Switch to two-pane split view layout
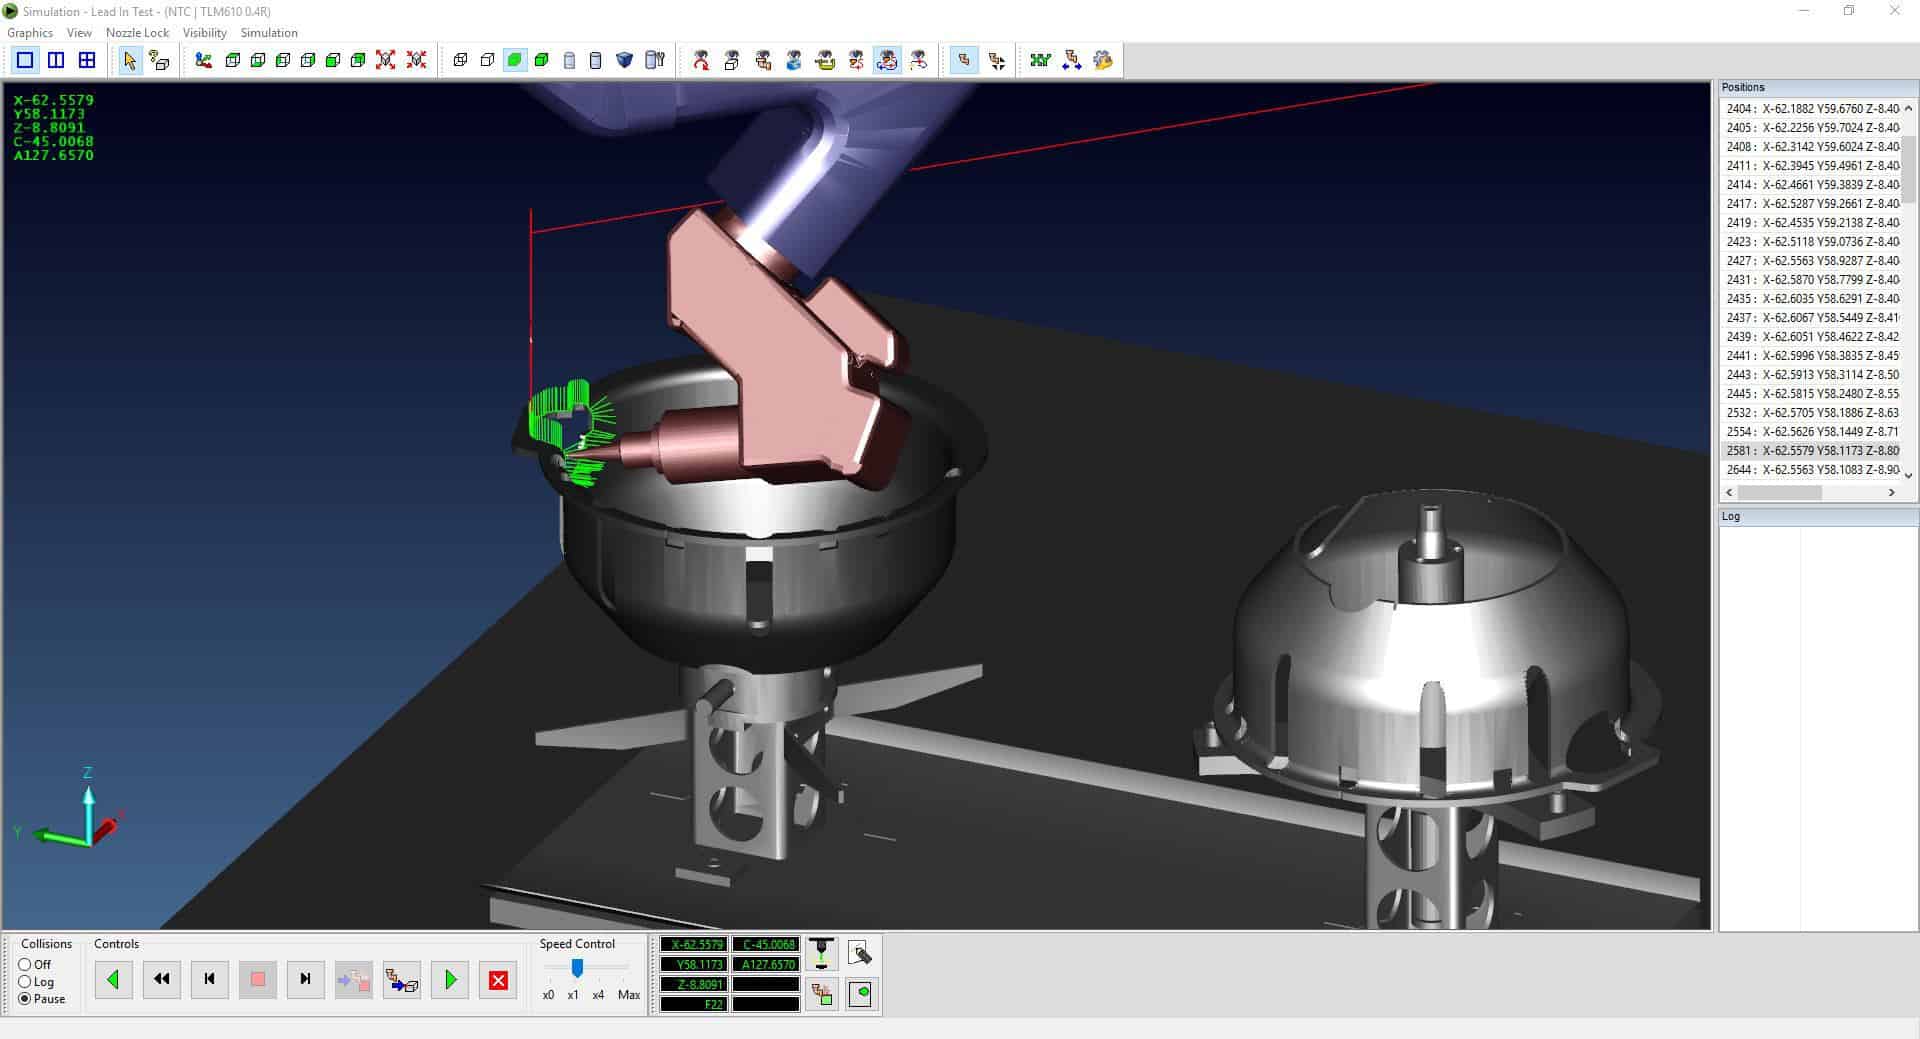 (56, 60)
